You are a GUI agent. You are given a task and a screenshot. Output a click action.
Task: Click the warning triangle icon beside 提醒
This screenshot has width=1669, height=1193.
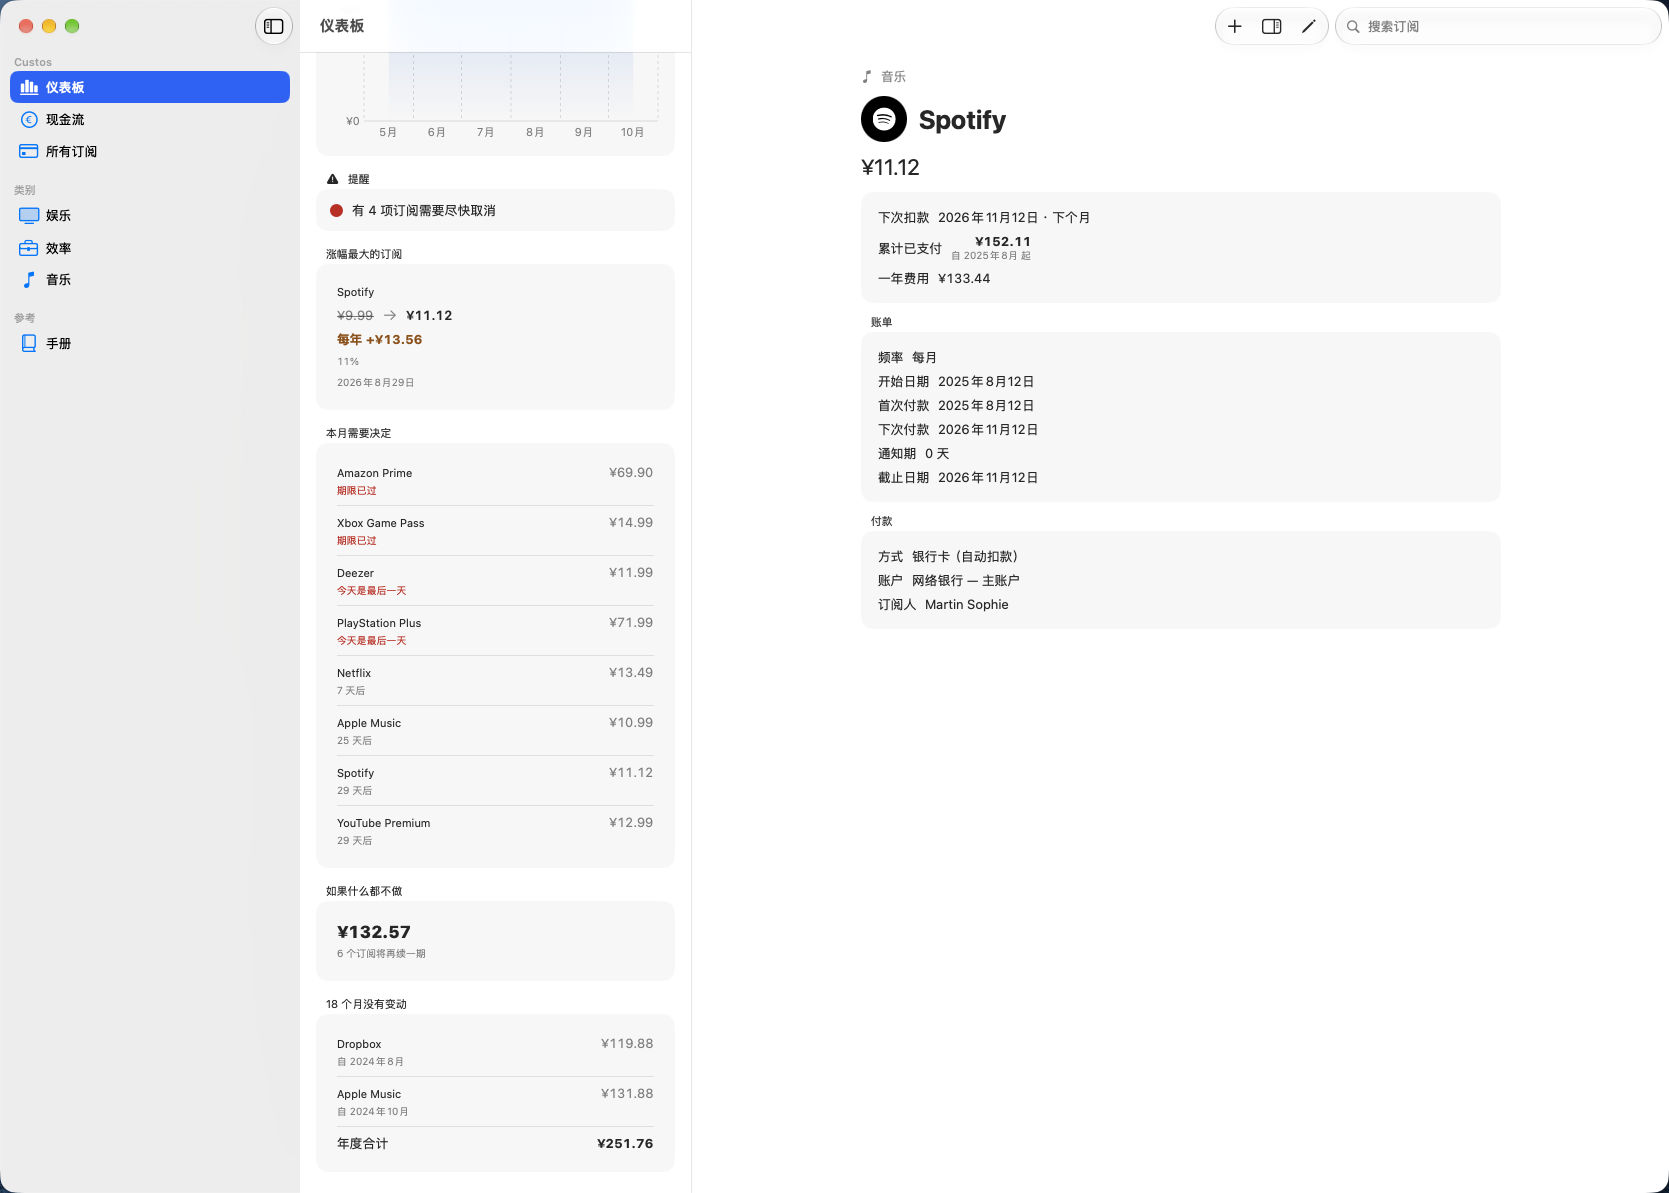point(333,179)
